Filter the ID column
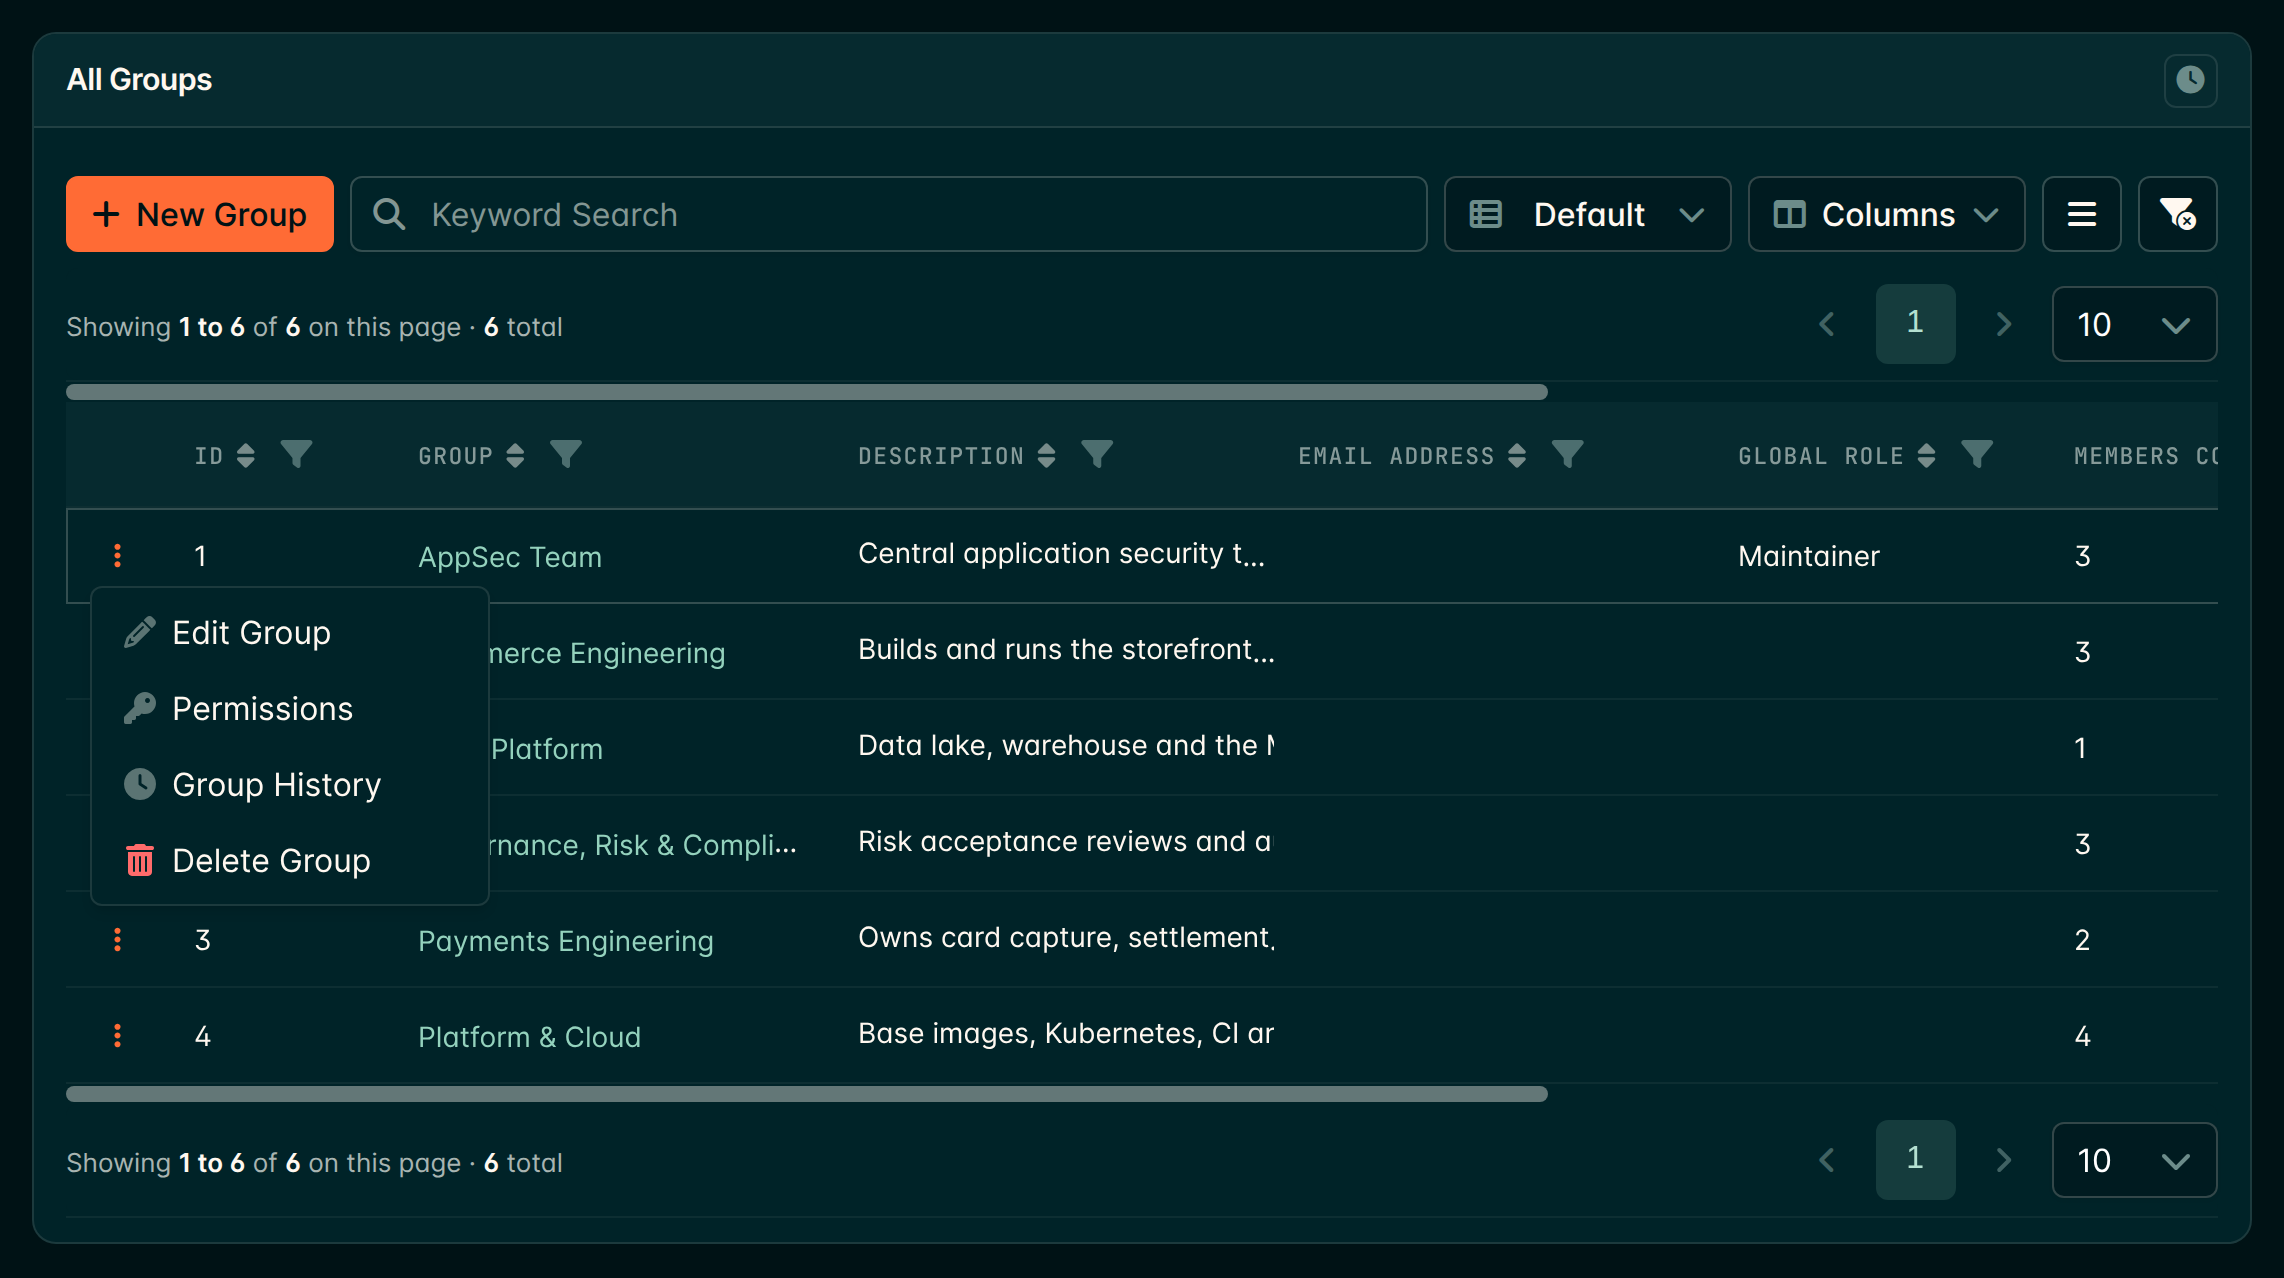 pyautogui.click(x=296, y=455)
